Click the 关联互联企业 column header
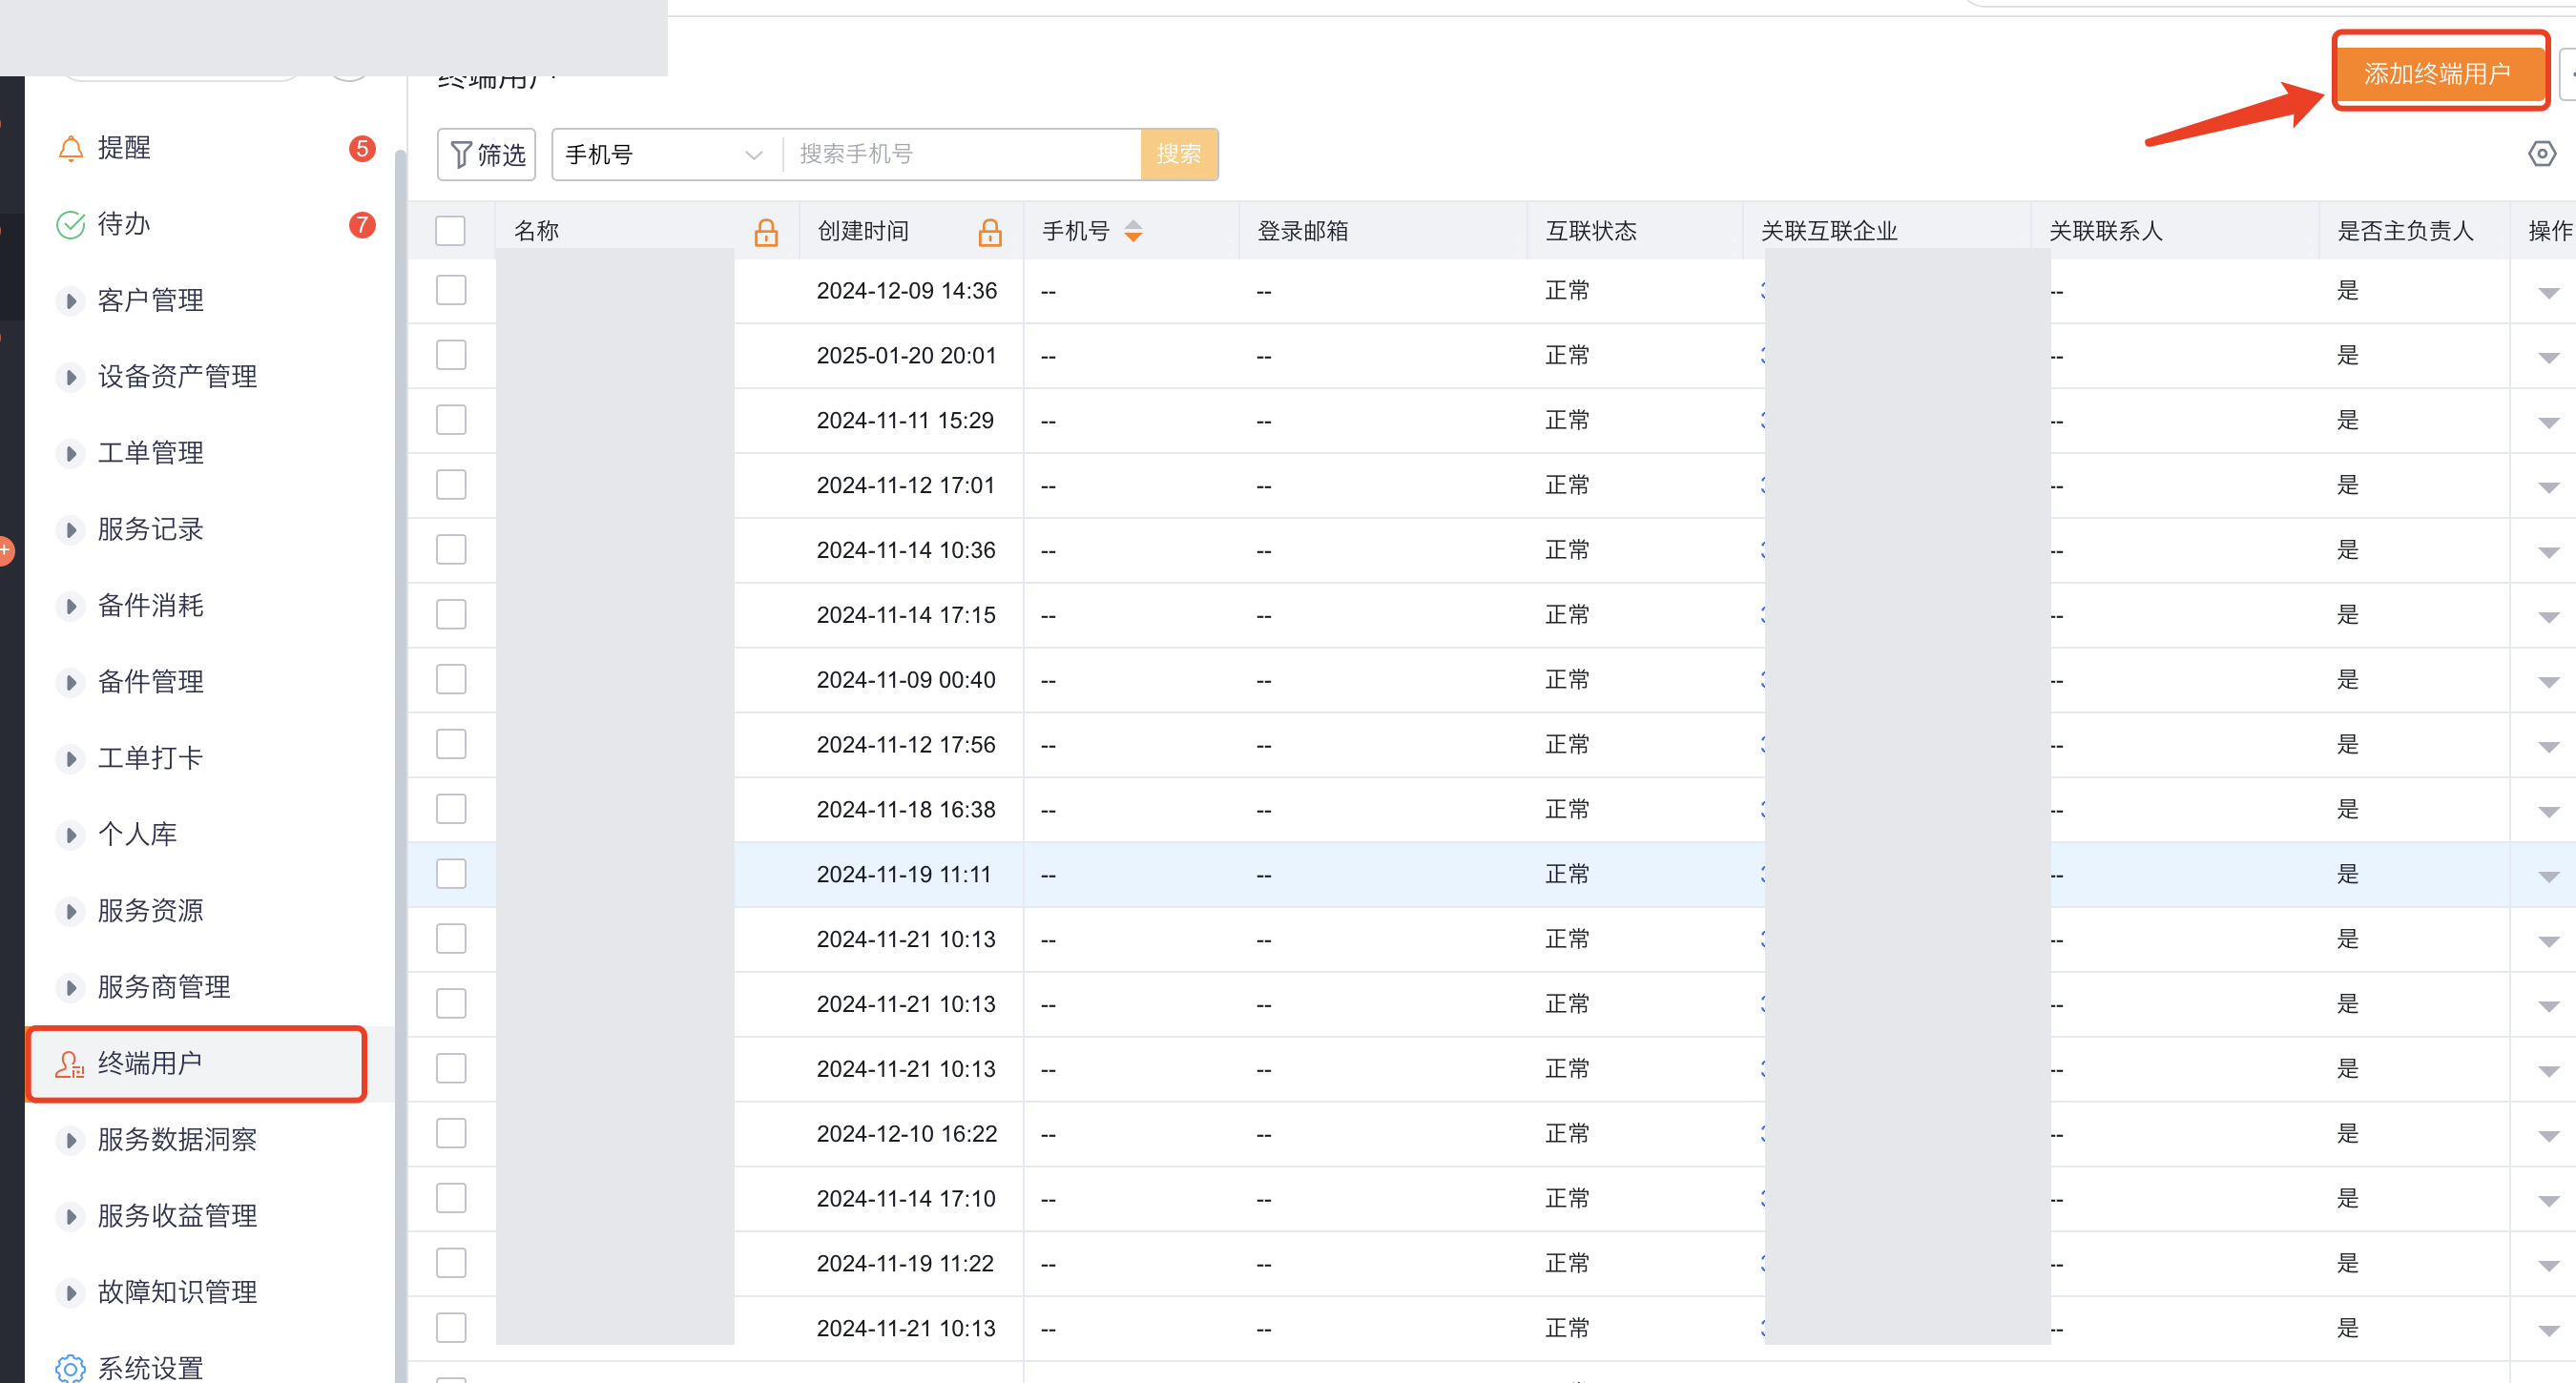 (x=1829, y=232)
